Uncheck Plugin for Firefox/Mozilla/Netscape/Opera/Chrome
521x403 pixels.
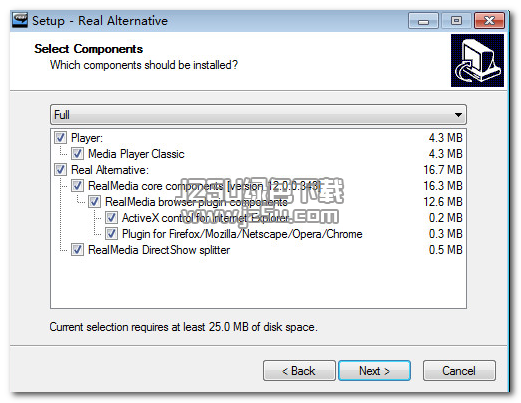[x=111, y=234]
